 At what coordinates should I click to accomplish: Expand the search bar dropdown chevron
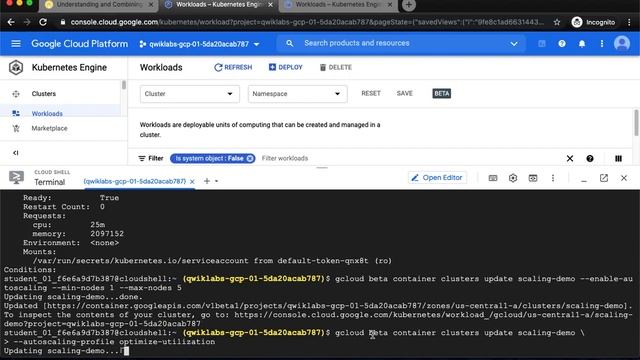(x=513, y=44)
